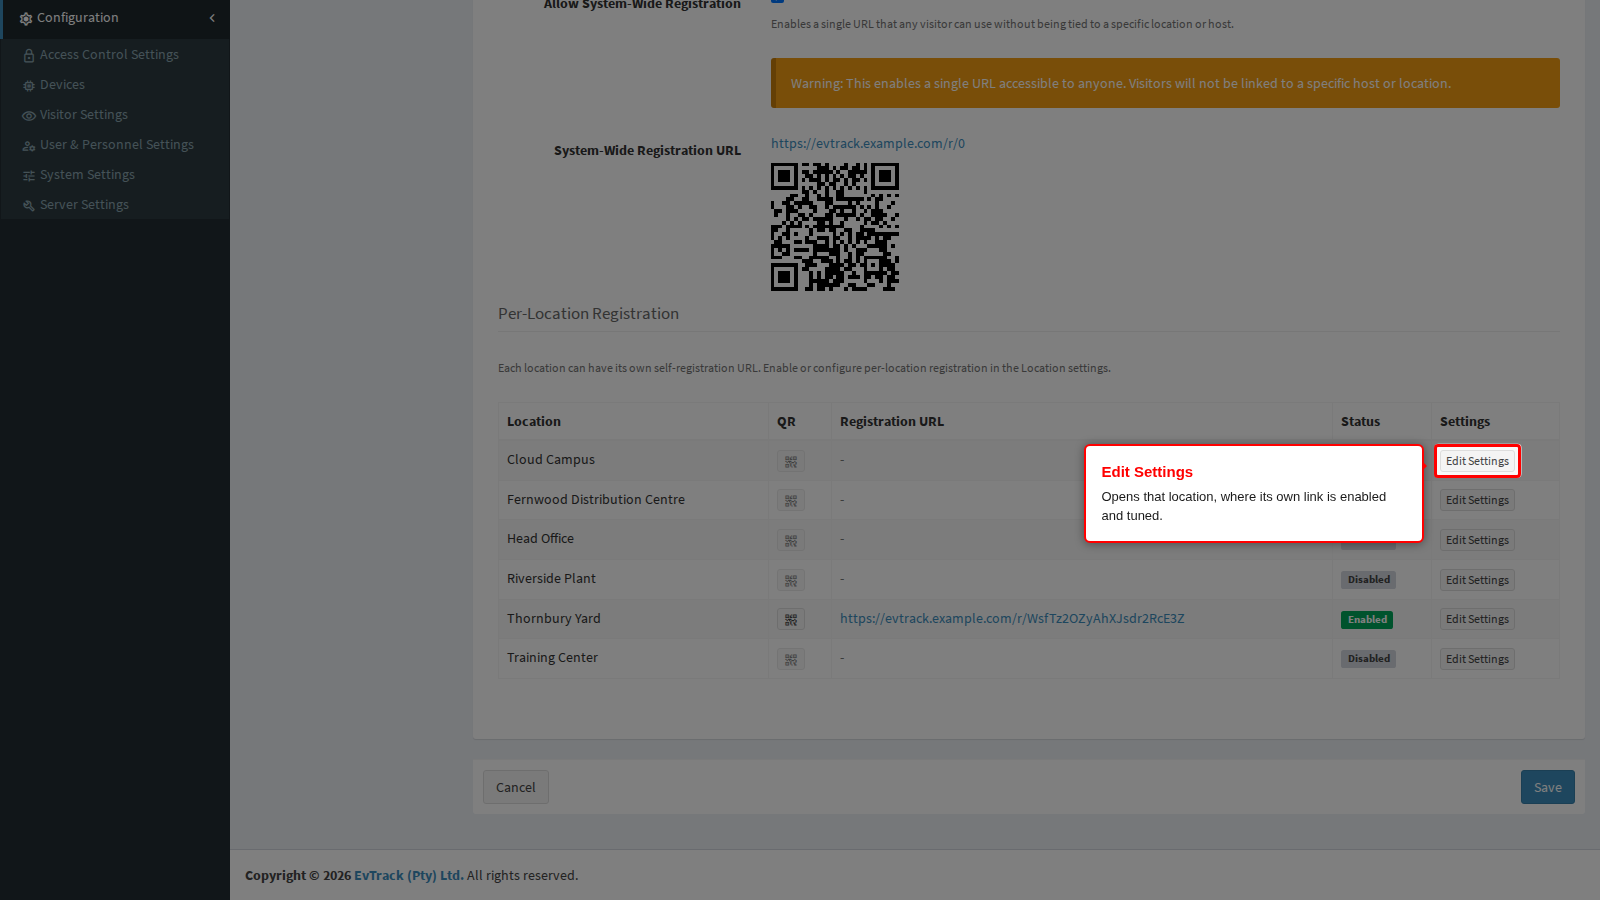Click the Training Center location name
1600x900 pixels.
tap(552, 658)
